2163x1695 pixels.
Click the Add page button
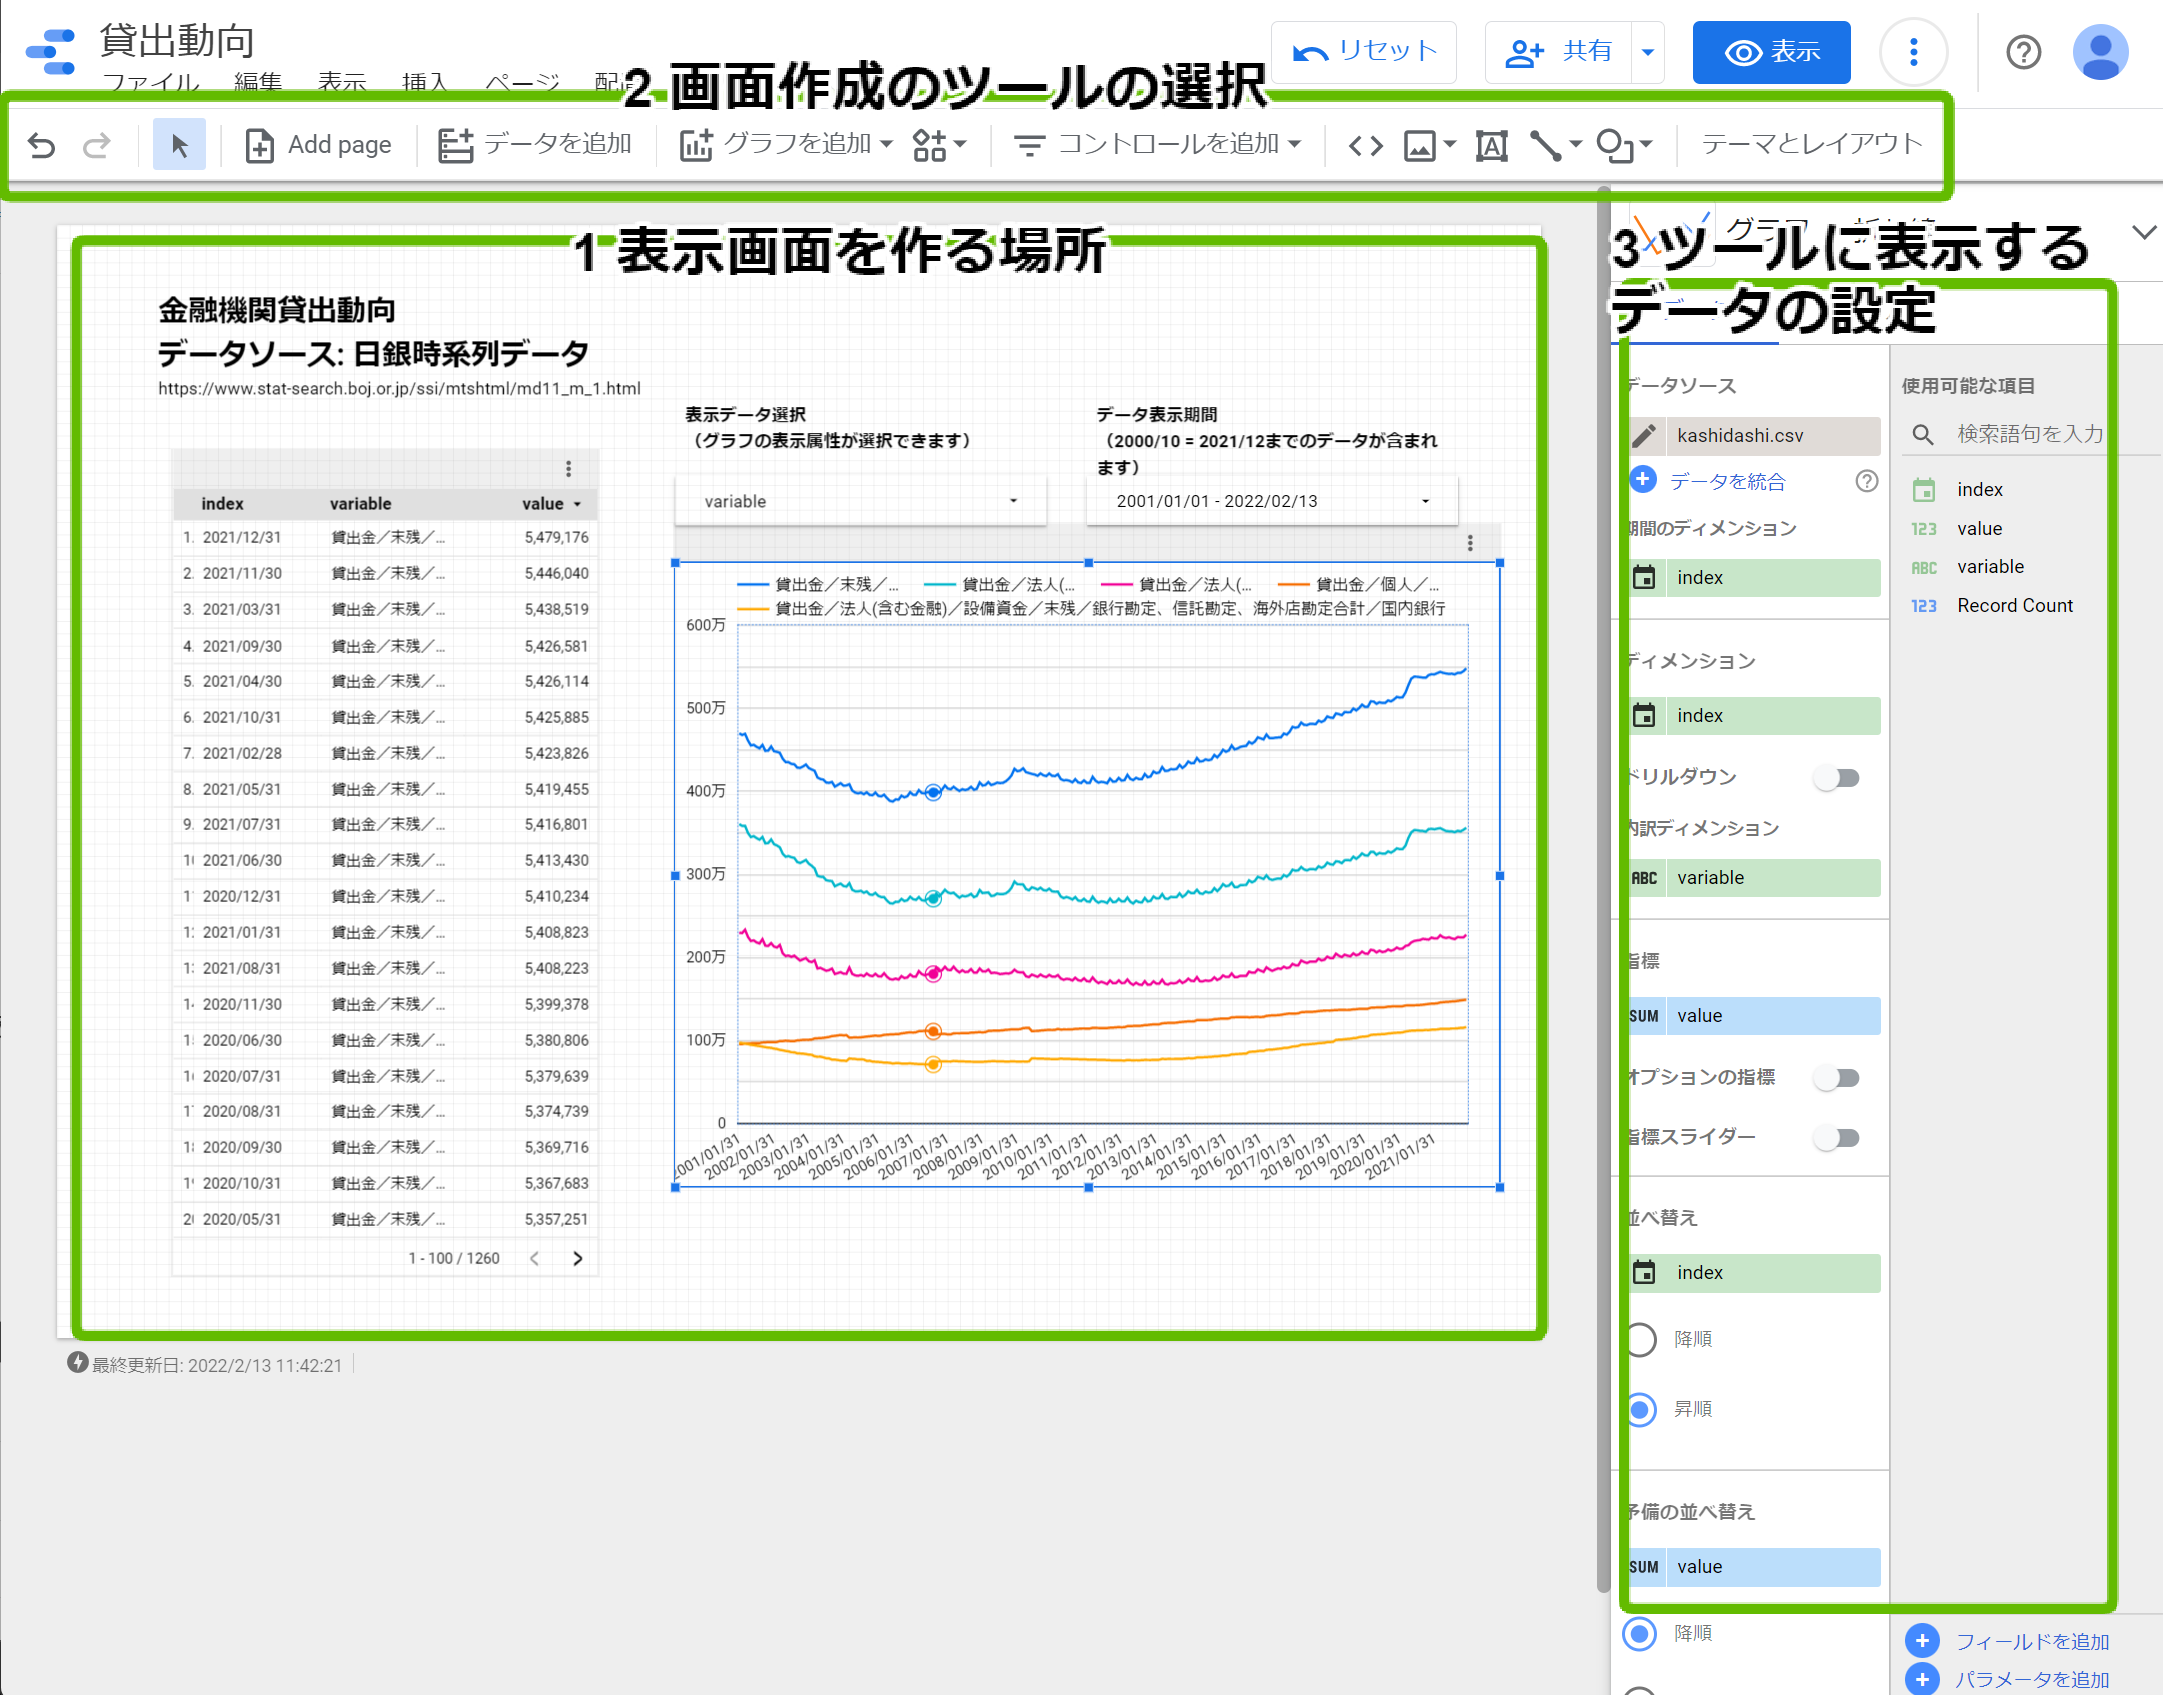(319, 145)
